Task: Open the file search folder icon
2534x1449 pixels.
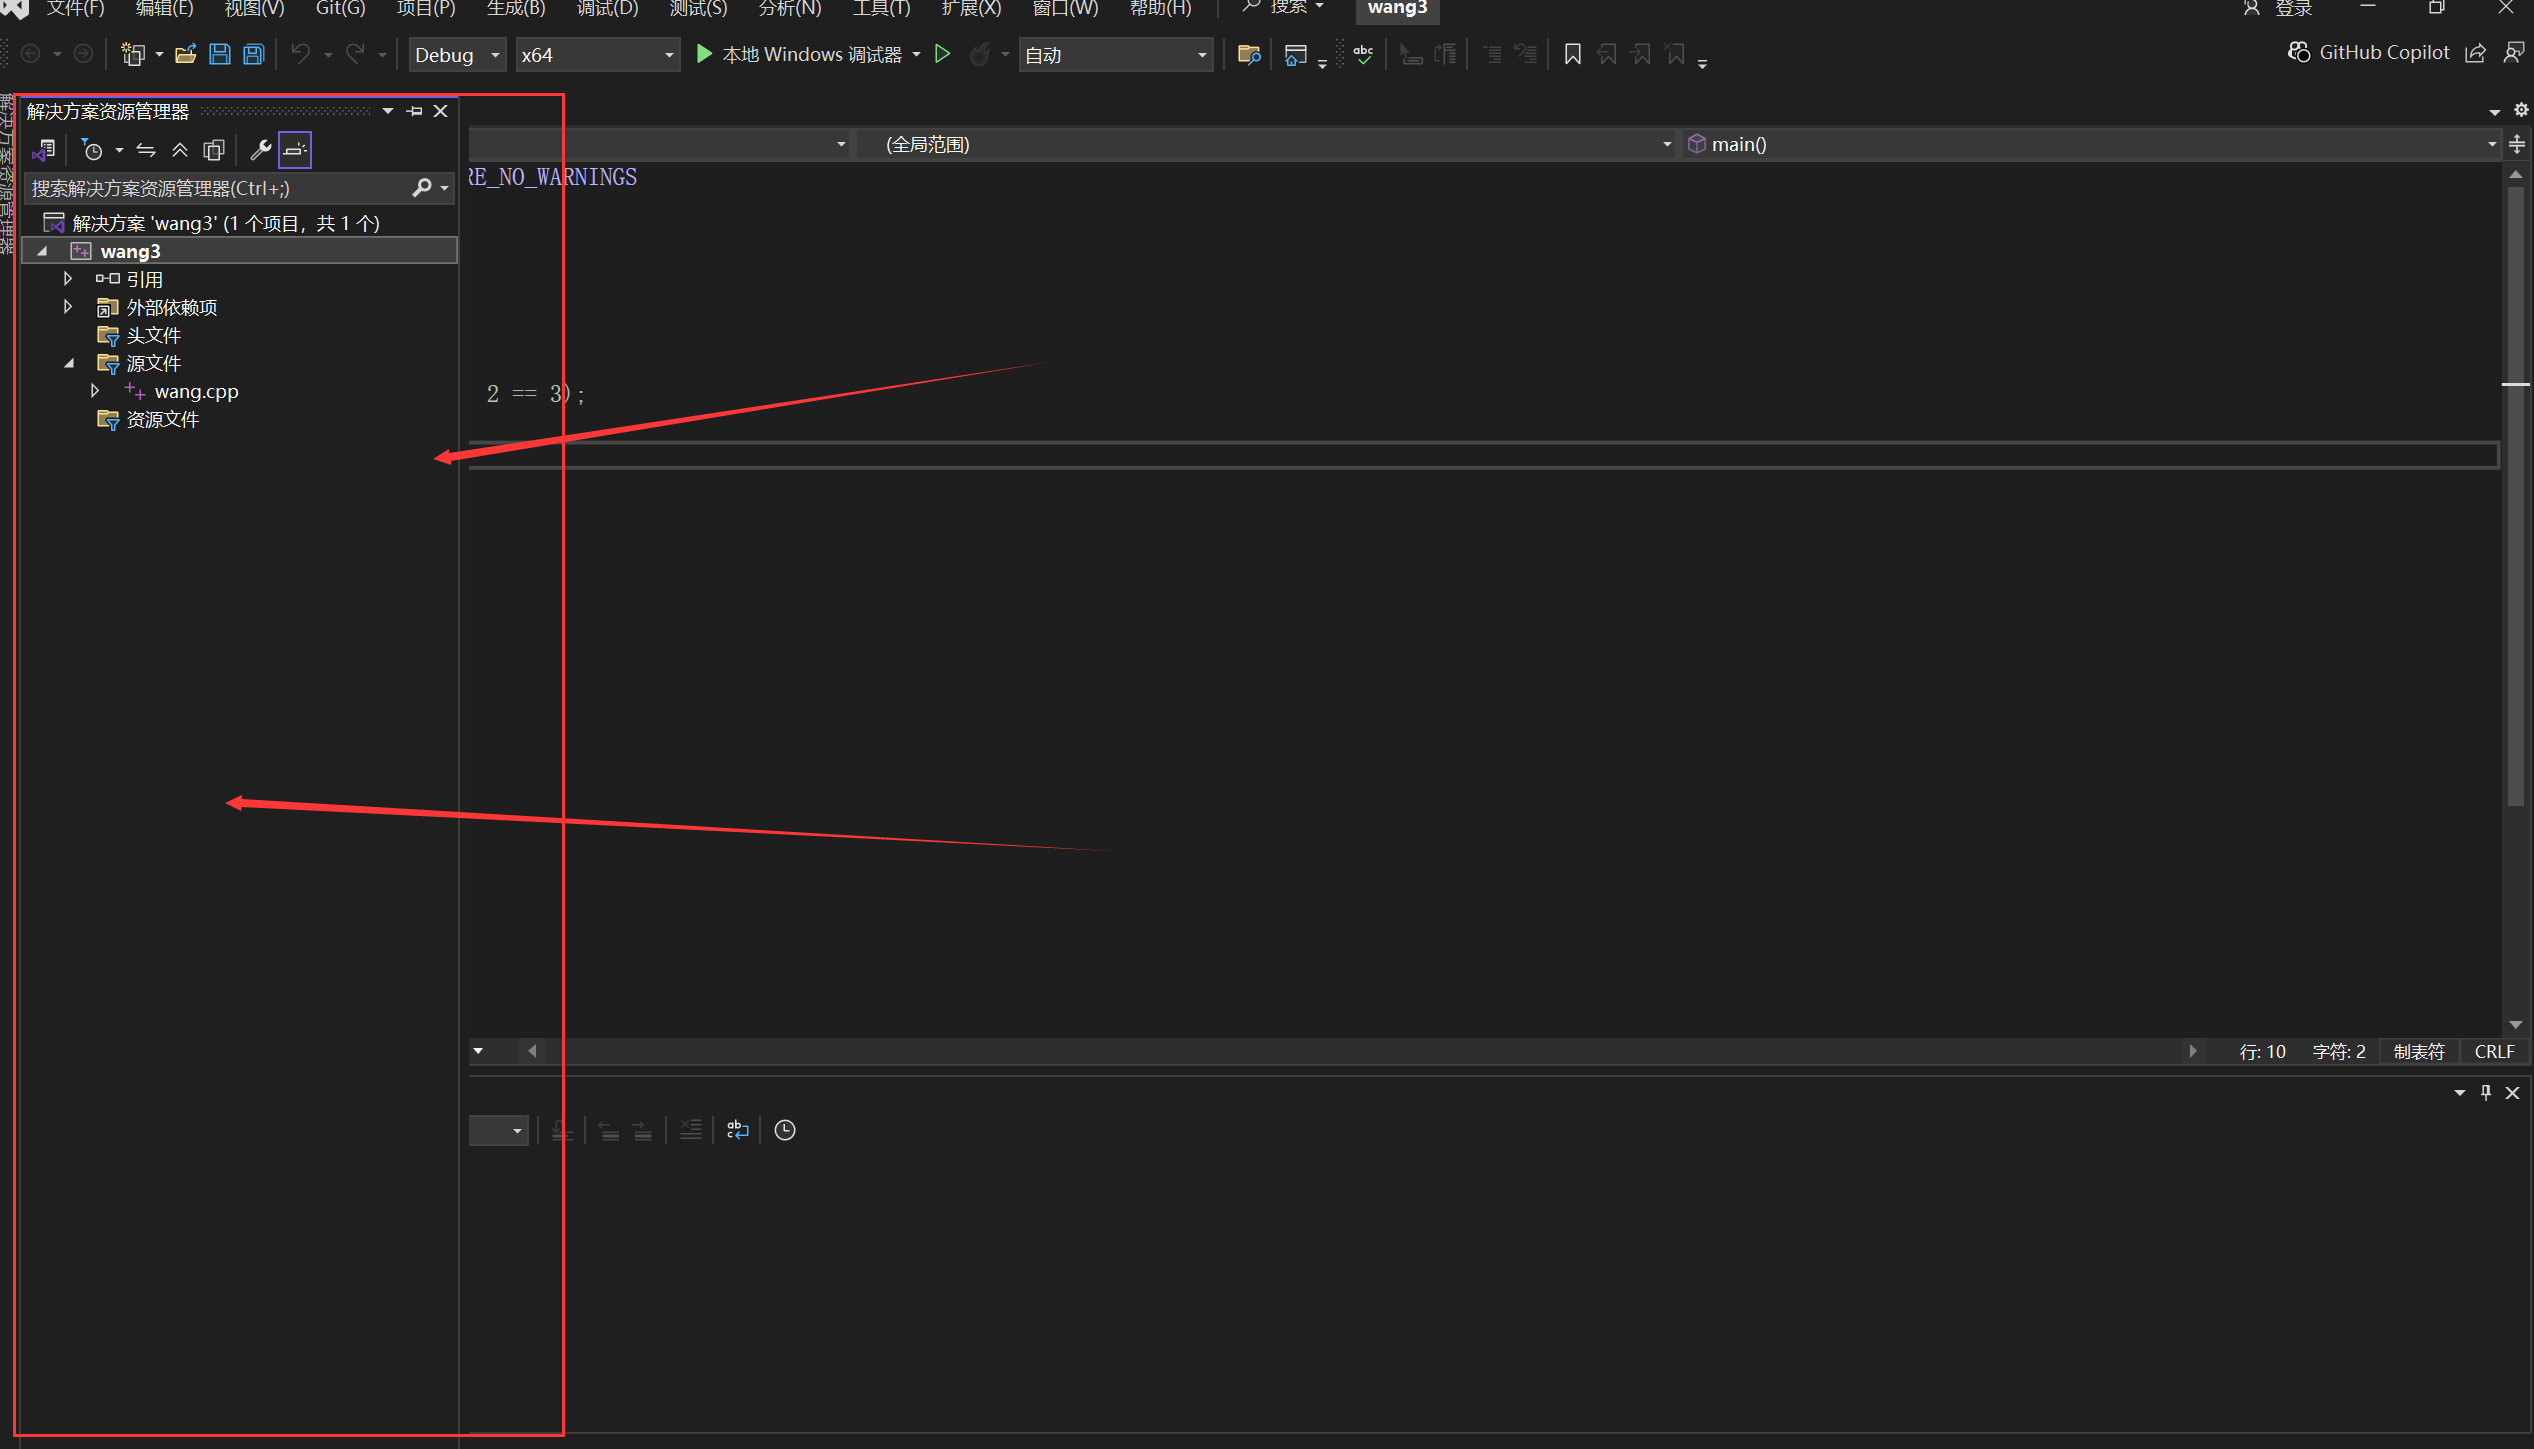Action: point(1248,54)
